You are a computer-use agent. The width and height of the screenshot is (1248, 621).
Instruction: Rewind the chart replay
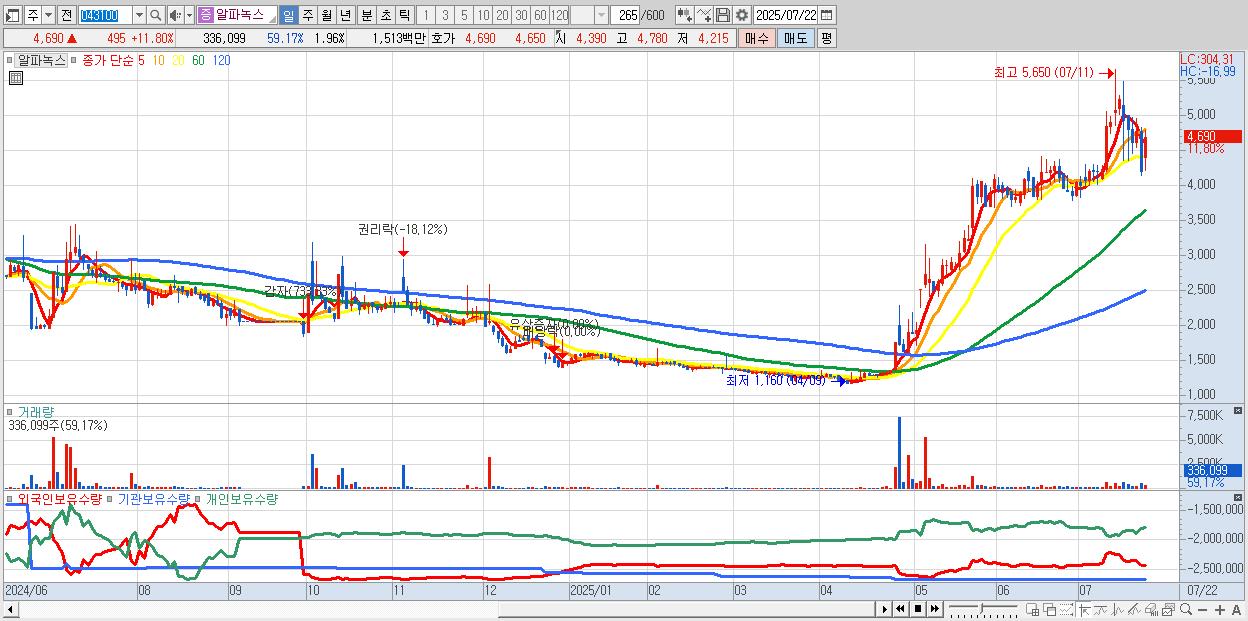click(x=900, y=609)
